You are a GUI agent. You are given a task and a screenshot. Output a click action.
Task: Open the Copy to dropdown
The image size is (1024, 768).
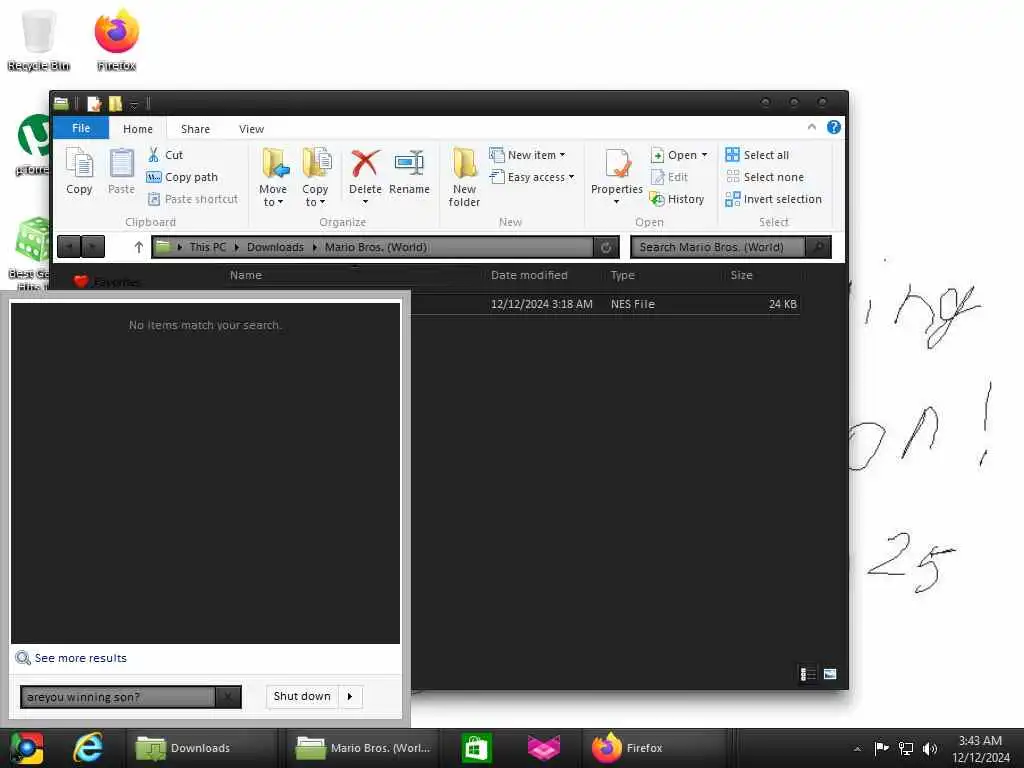pyautogui.click(x=315, y=178)
